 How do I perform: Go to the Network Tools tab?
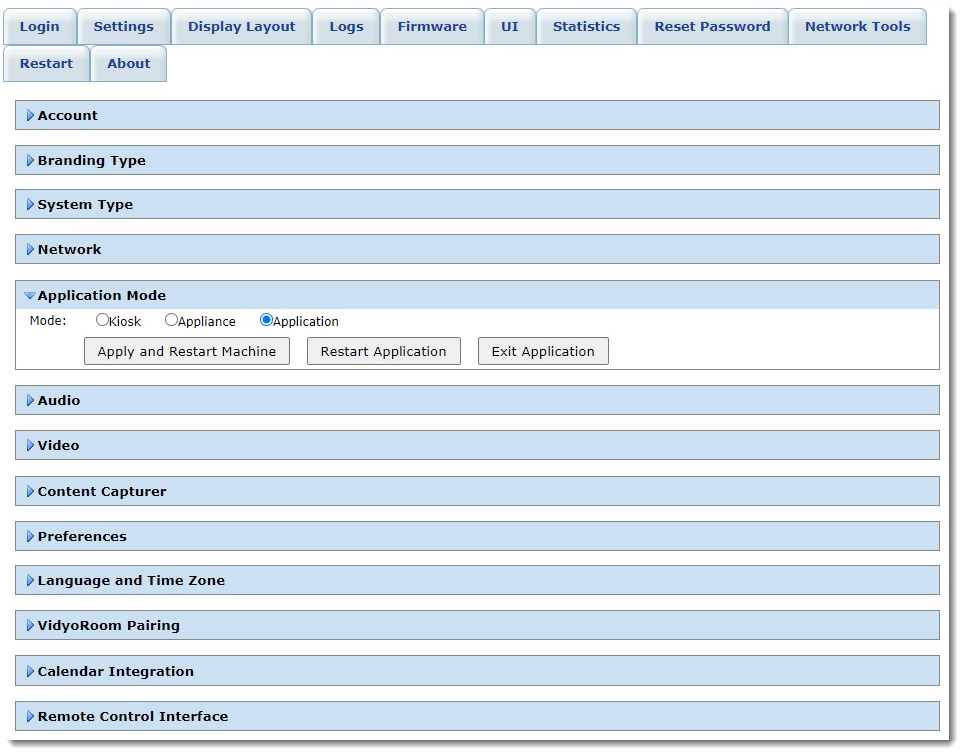click(x=858, y=26)
